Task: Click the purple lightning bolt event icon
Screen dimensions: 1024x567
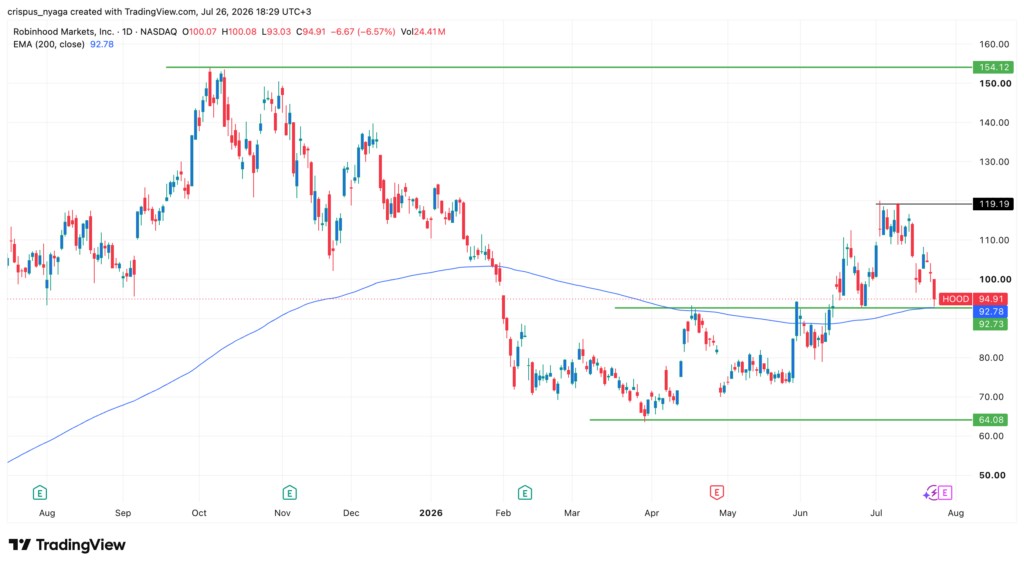Action: coord(931,493)
